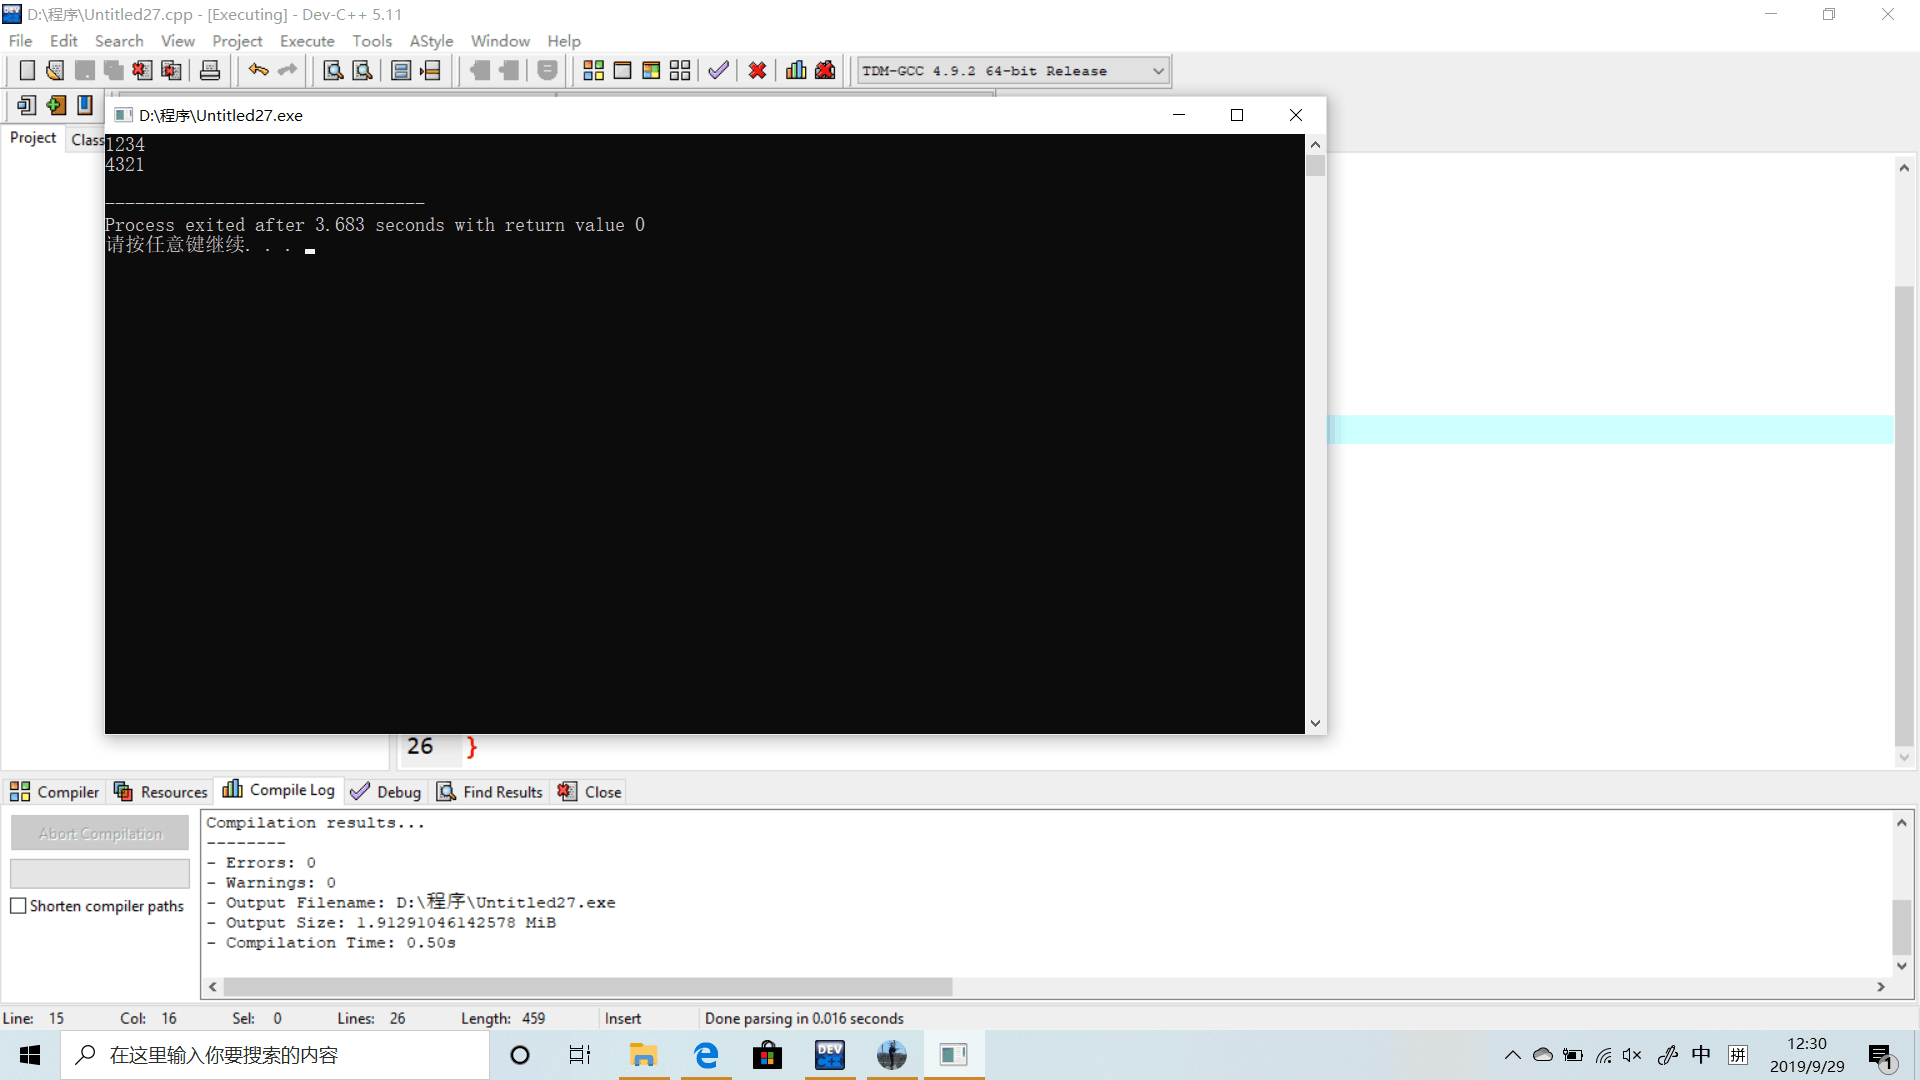Image resolution: width=1920 pixels, height=1080 pixels.
Task: Open the File menu
Action: (x=20, y=41)
